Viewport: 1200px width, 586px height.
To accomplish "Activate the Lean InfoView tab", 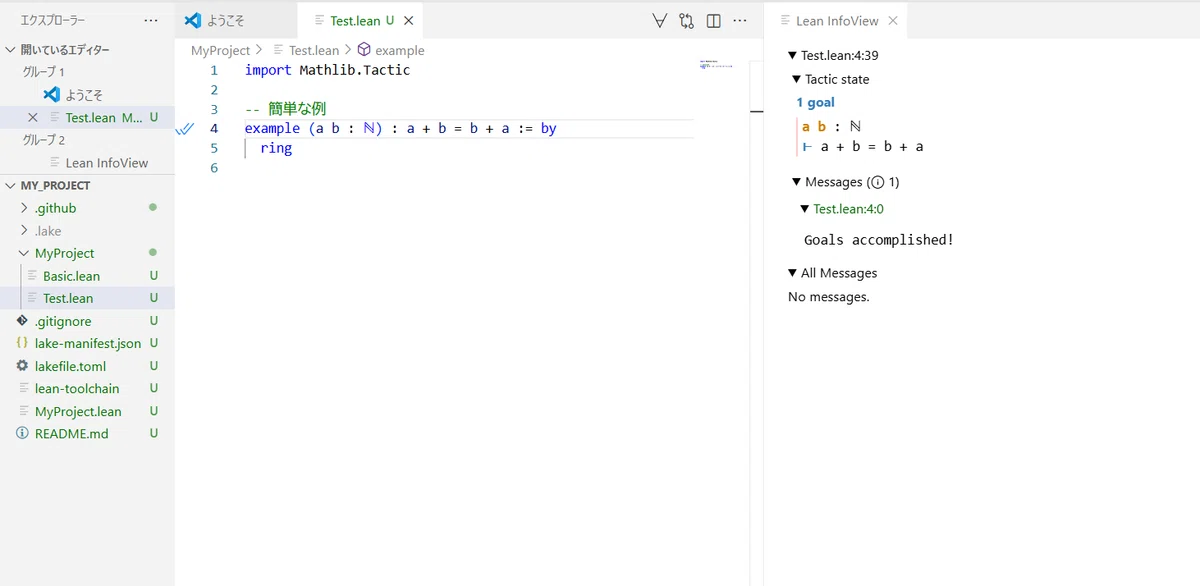I will [x=835, y=20].
